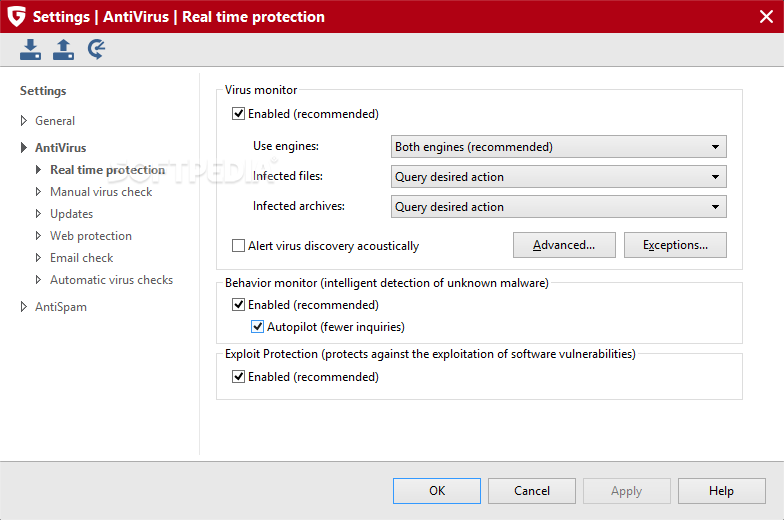Click the reset settings arrow icon
Screen dimensions: 784x520
96,50
